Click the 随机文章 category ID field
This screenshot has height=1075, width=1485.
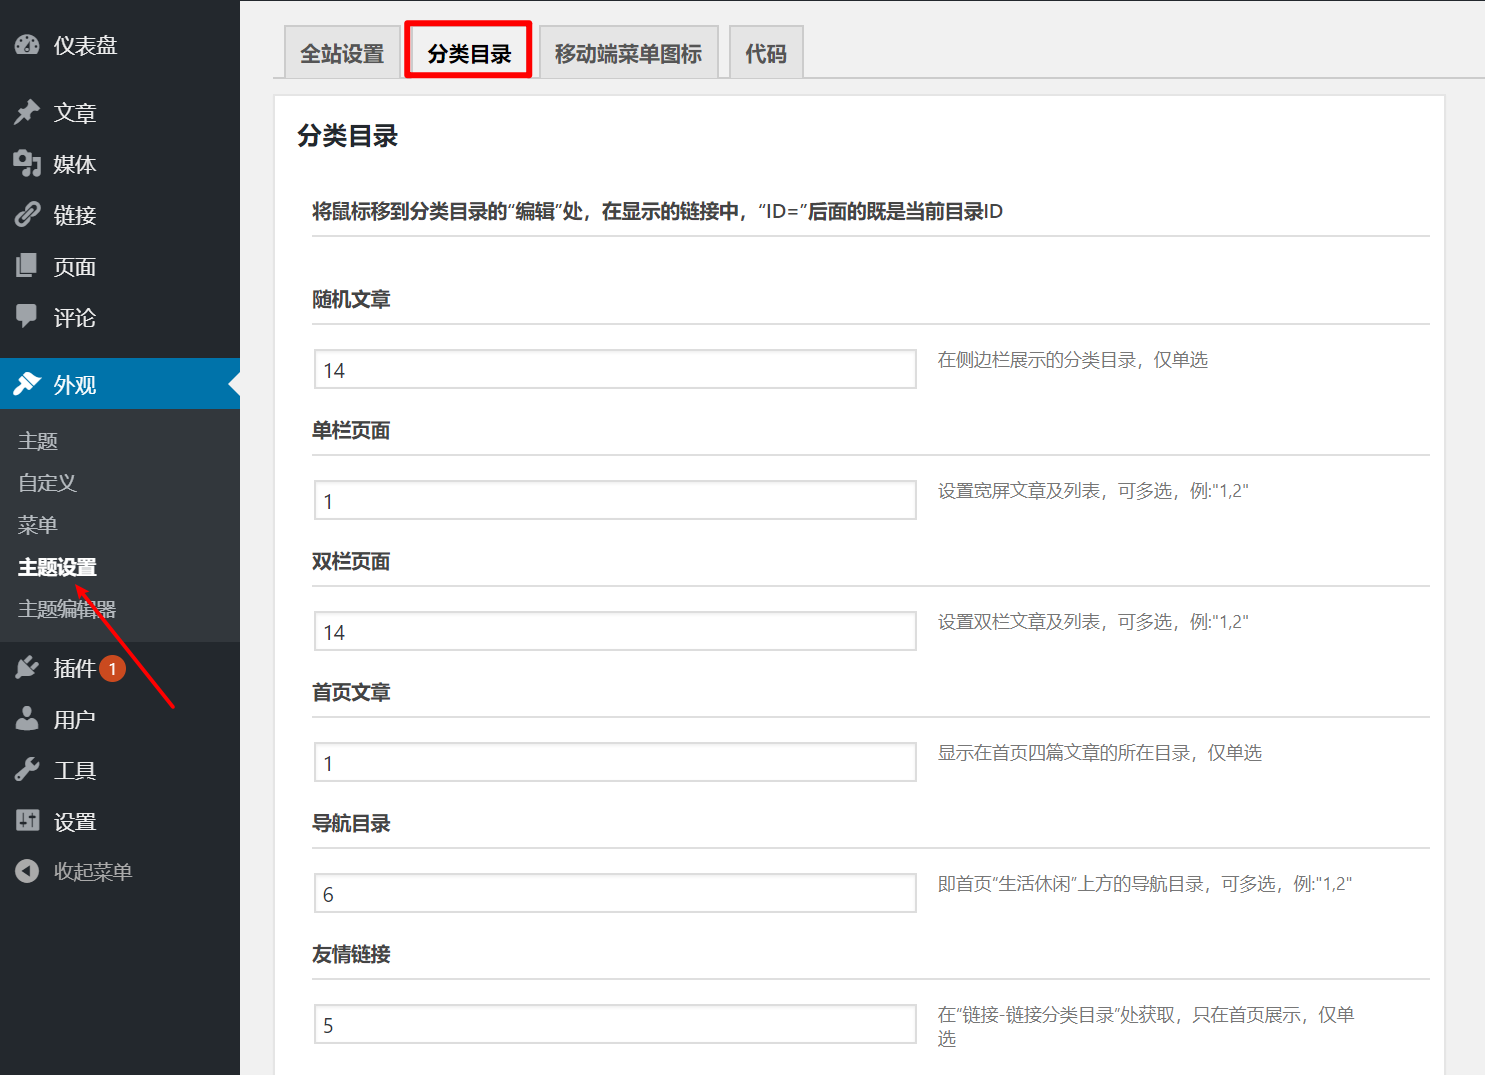[x=614, y=370]
